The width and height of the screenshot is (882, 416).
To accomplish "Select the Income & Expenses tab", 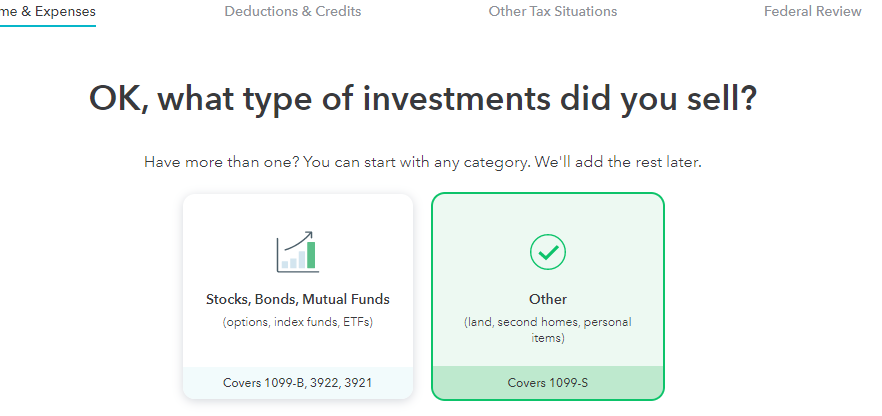I will (48, 12).
